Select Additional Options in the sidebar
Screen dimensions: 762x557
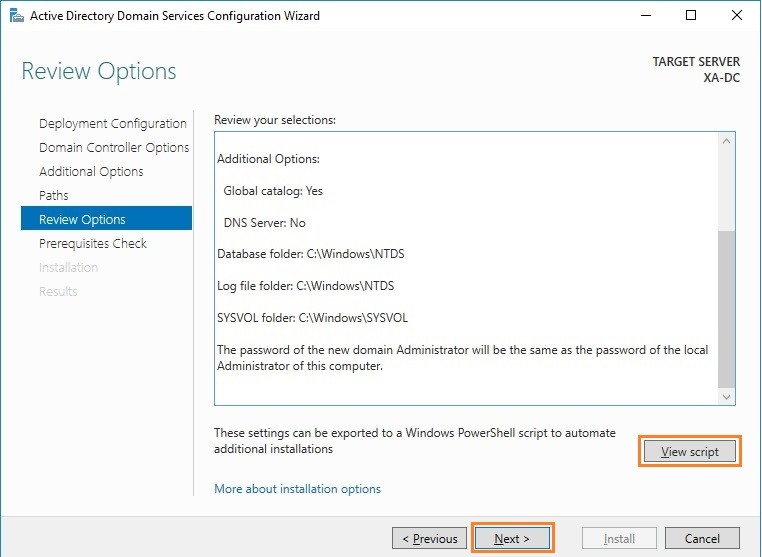[x=91, y=172]
